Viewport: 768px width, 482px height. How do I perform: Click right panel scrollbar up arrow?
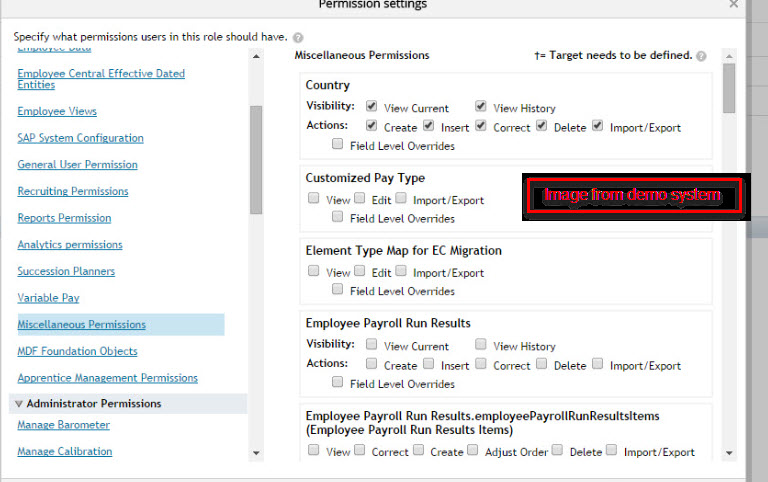coord(729,56)
